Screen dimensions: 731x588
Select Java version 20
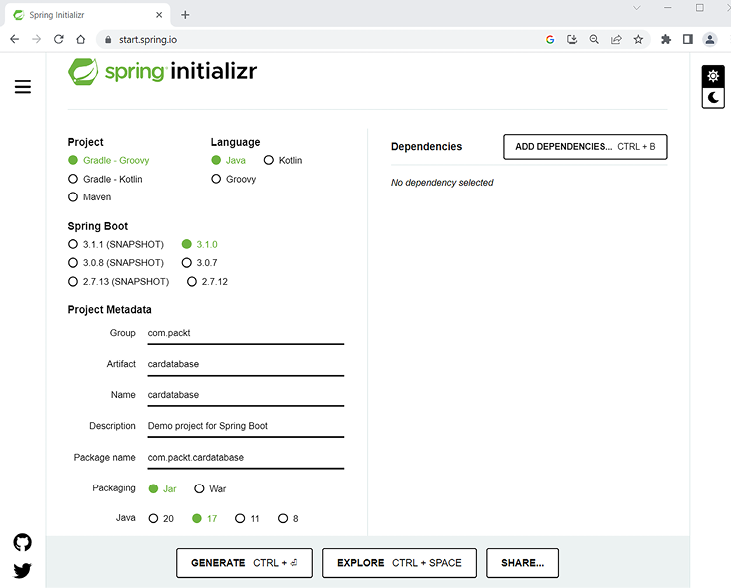pos(153,518)
